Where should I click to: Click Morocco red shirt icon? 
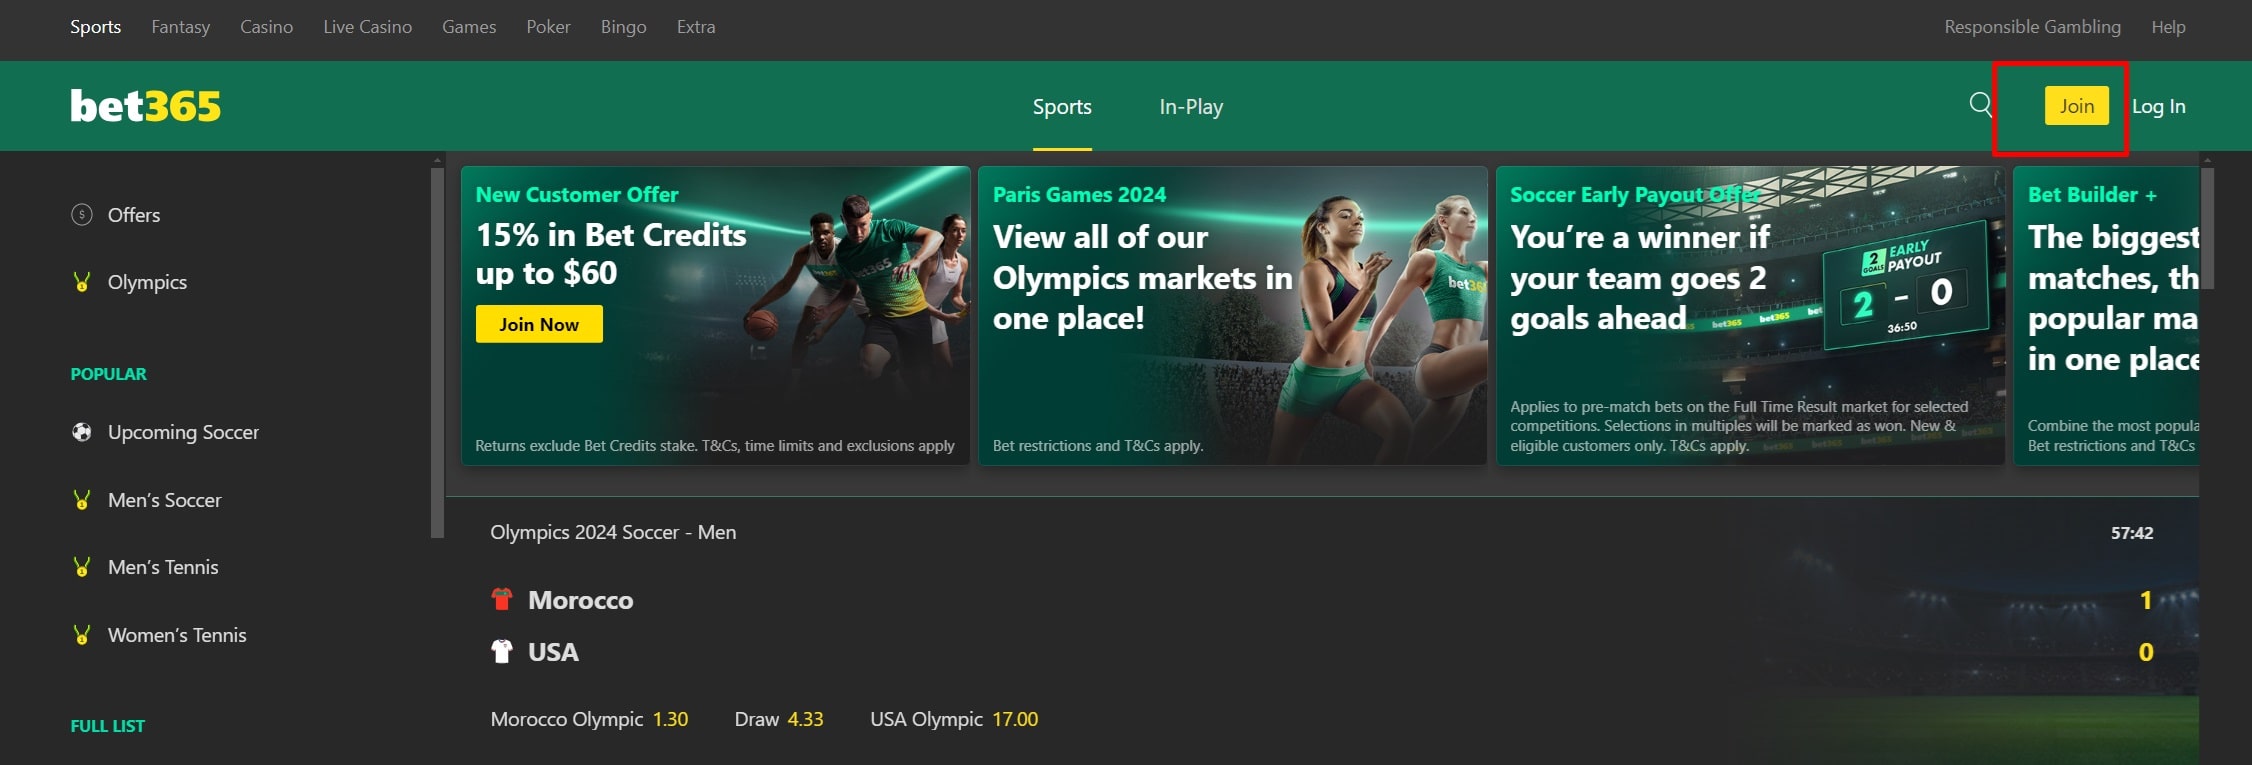click(502, 600)
